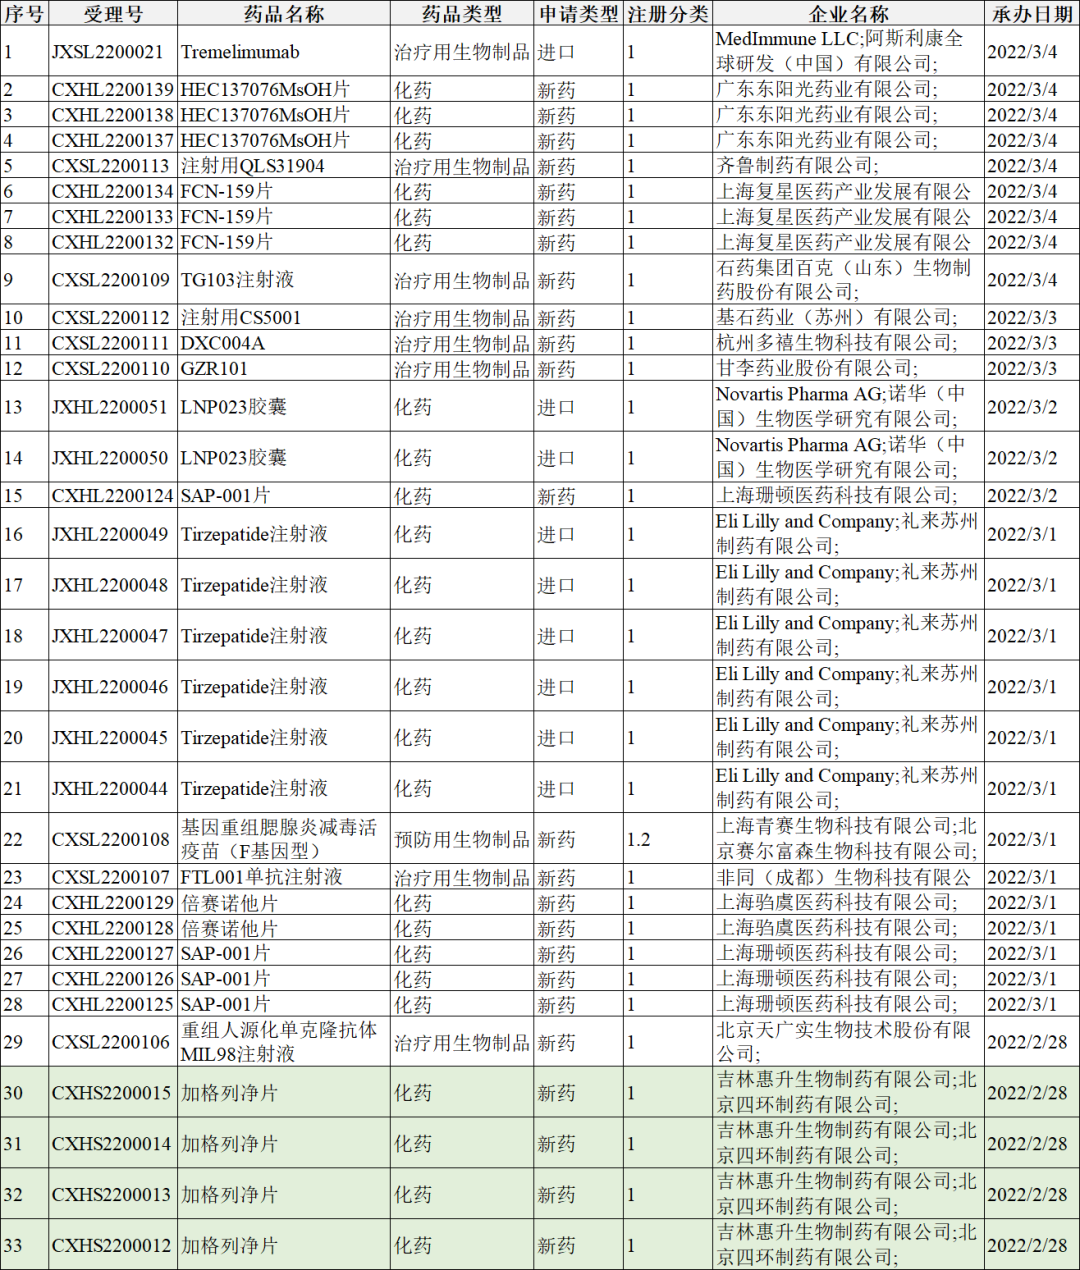Select the CXSL2200108 cell
The width and height of the screenshot is (1080, 1270).
pyautogui.click(x=113, y=839)
